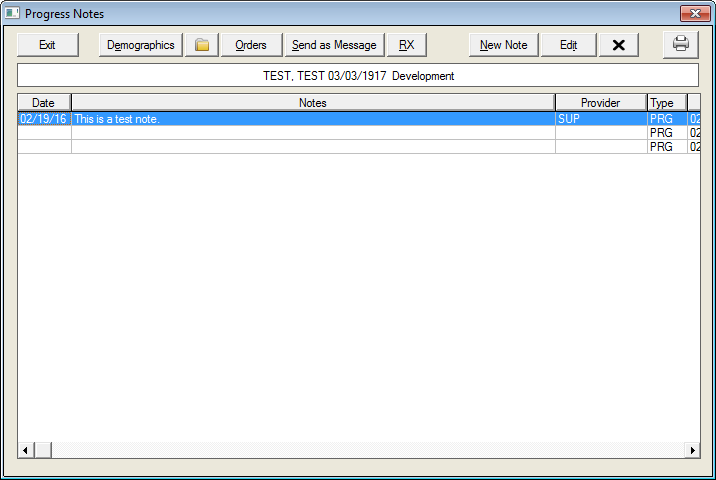Click the Progress Notes window title icon

coord(12,14)
